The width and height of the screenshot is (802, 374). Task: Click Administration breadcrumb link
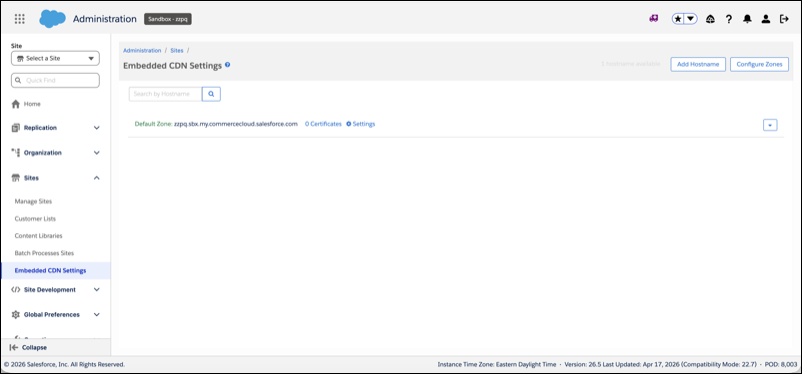142,51
